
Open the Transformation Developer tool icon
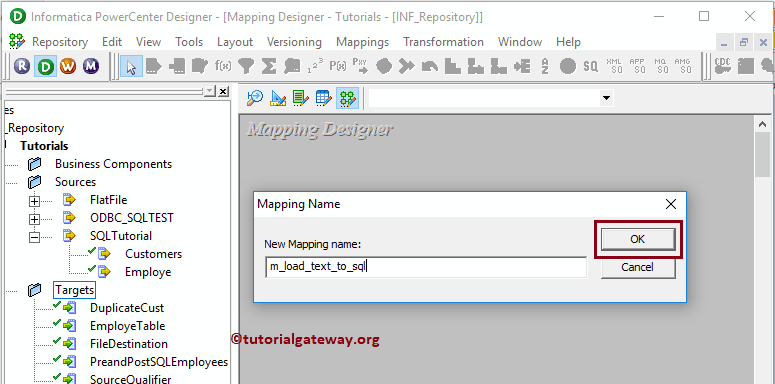point(301,98)
